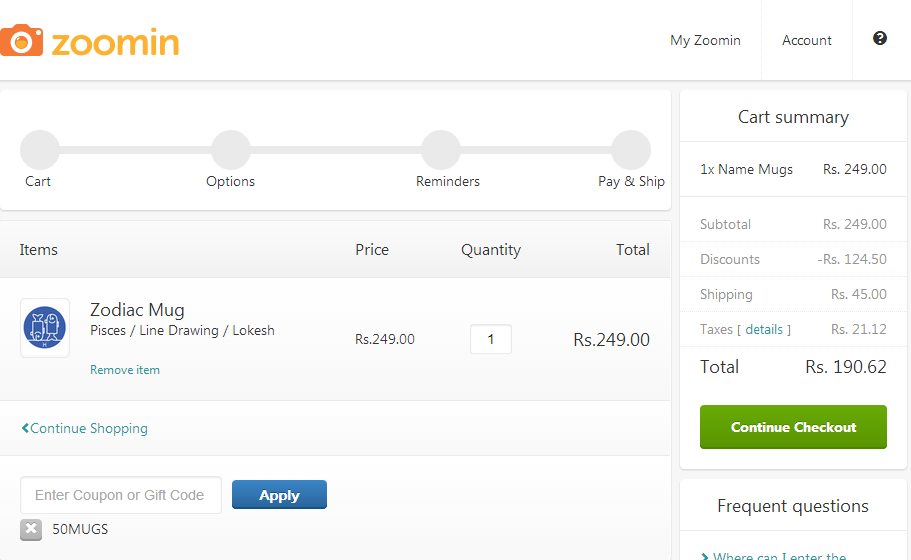Click the 50MUGS coupon code text
The image size is (911, 560).
[80, 529]
